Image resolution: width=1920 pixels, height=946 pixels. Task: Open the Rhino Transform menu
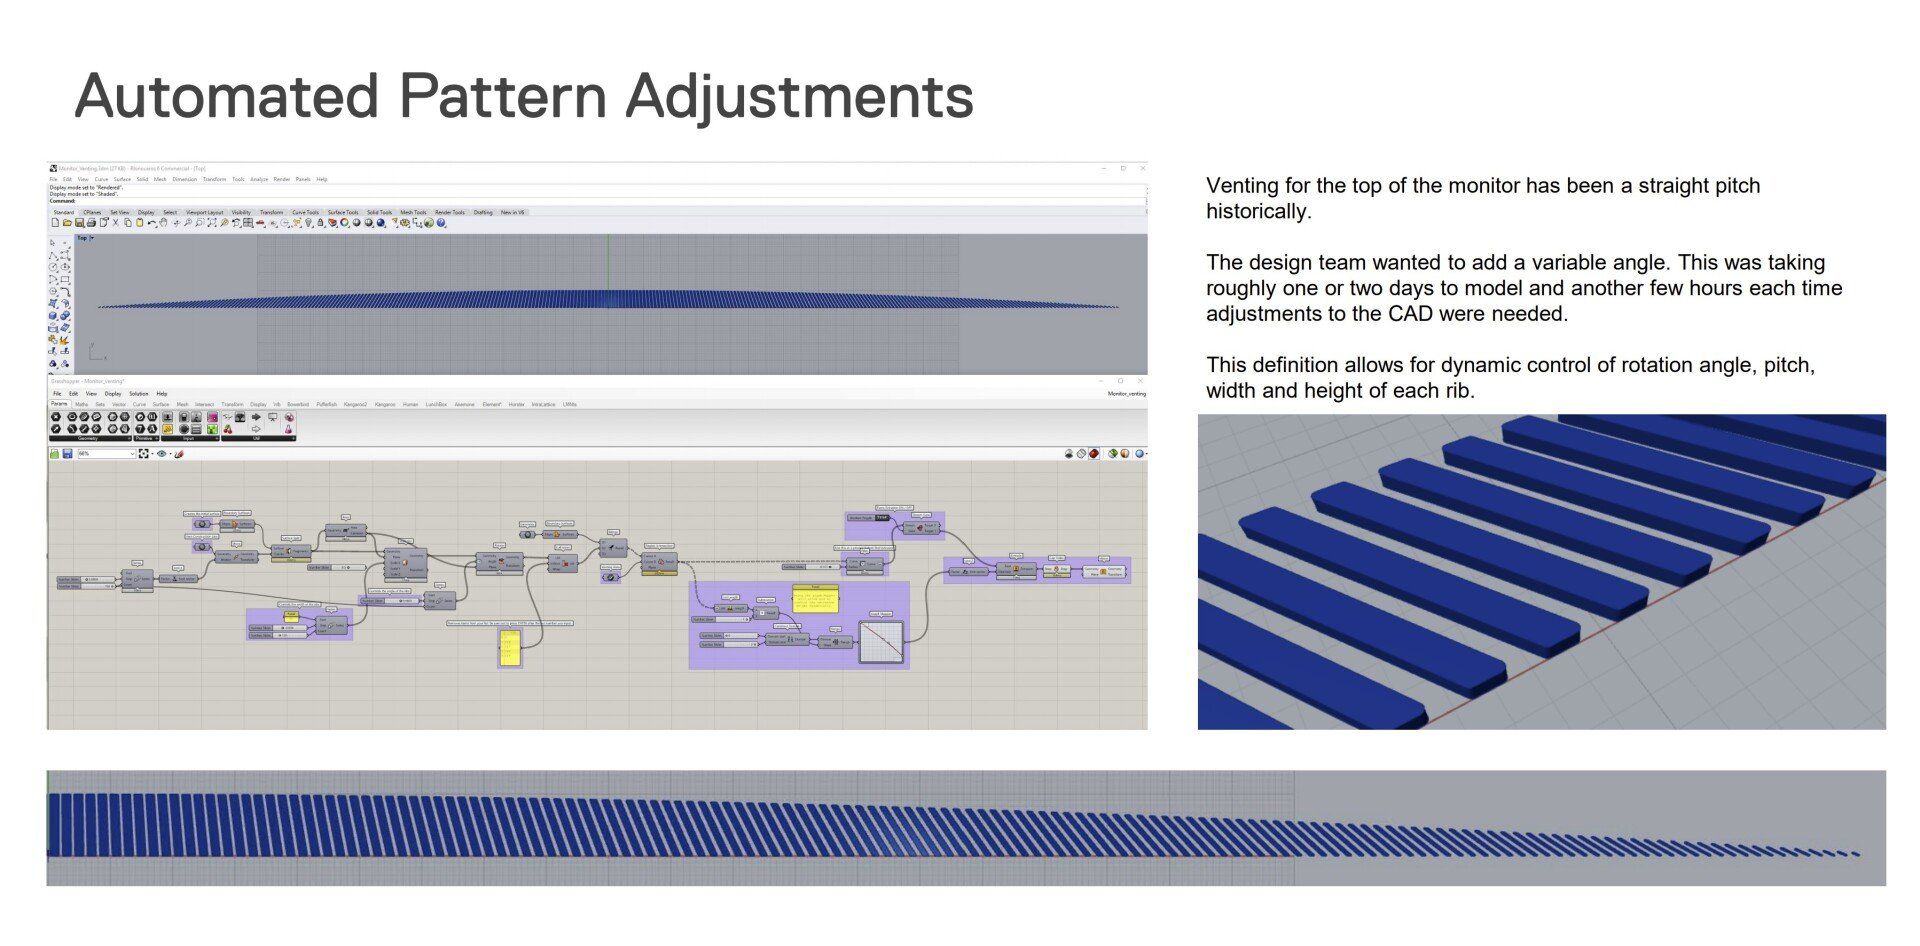[214, 179]
